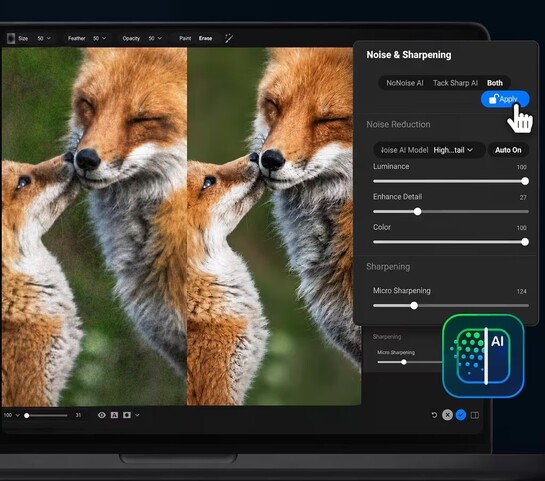Click the Enhance Detail slider handle
This screenshot has height=481, width=545.
[417, 211]
